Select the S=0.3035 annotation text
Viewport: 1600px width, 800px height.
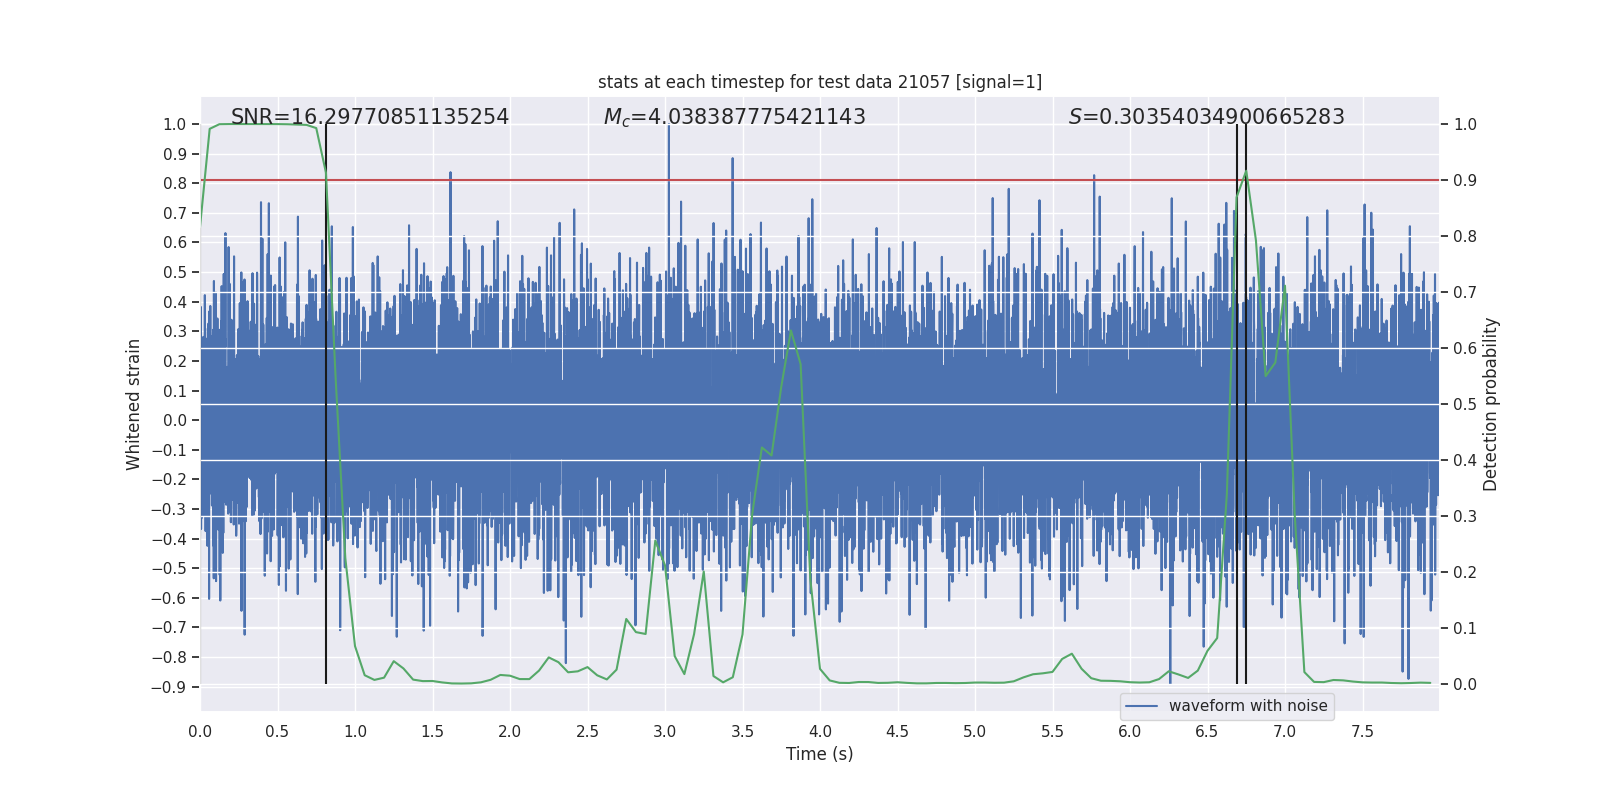point(1206,117)
